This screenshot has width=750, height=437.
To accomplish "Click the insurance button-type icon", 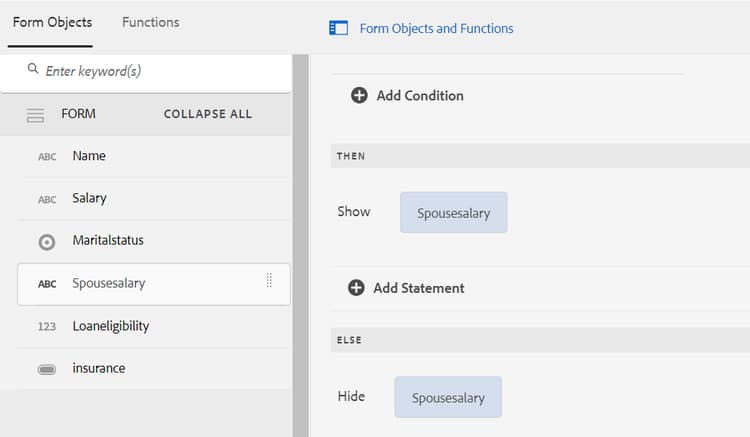I will click(47, 369).
